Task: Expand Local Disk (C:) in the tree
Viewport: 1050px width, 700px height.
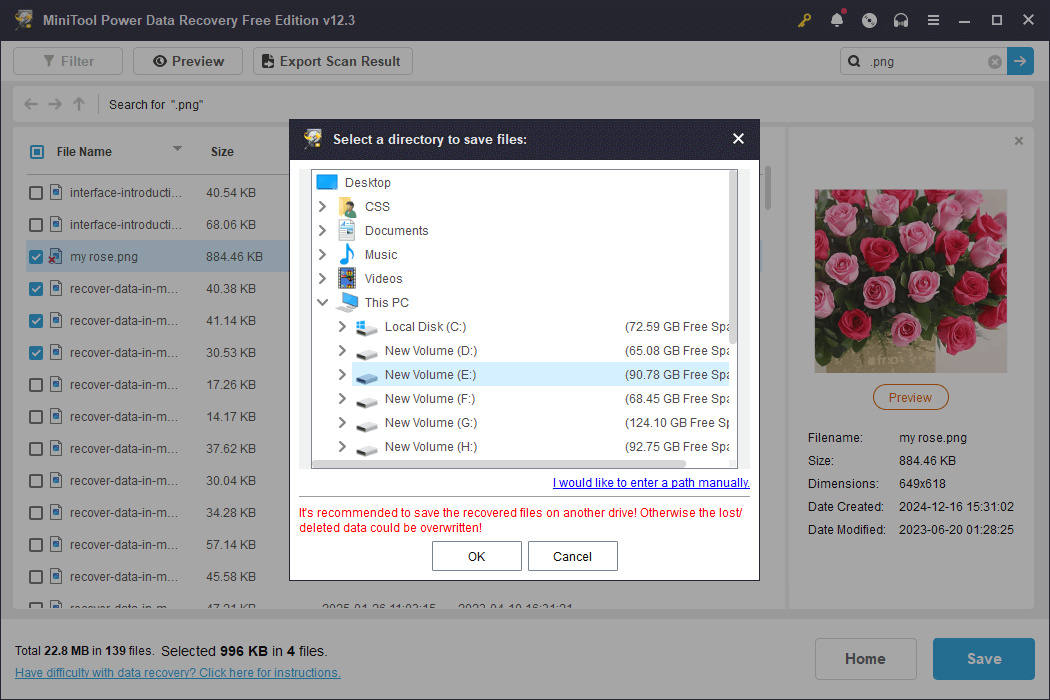Action: [341, 326]
